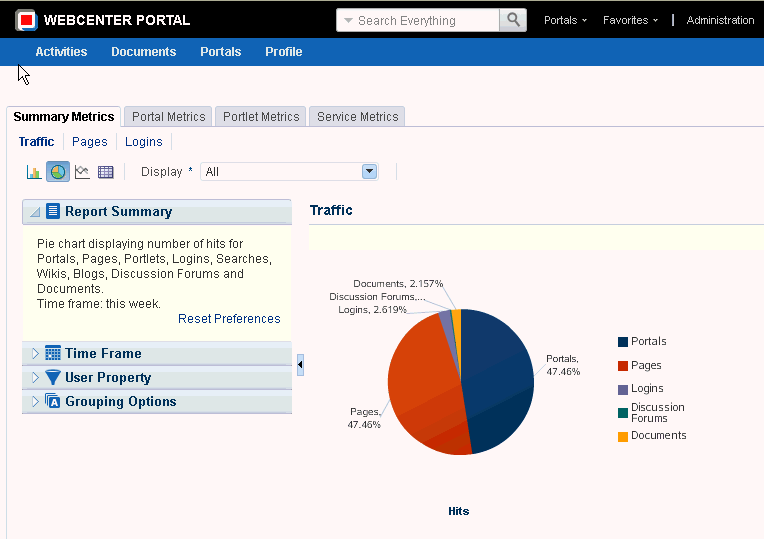764x539 pixels.
Task: Click the 'Pages, 47.46%' chart label
Action: (x=364, y=418)
